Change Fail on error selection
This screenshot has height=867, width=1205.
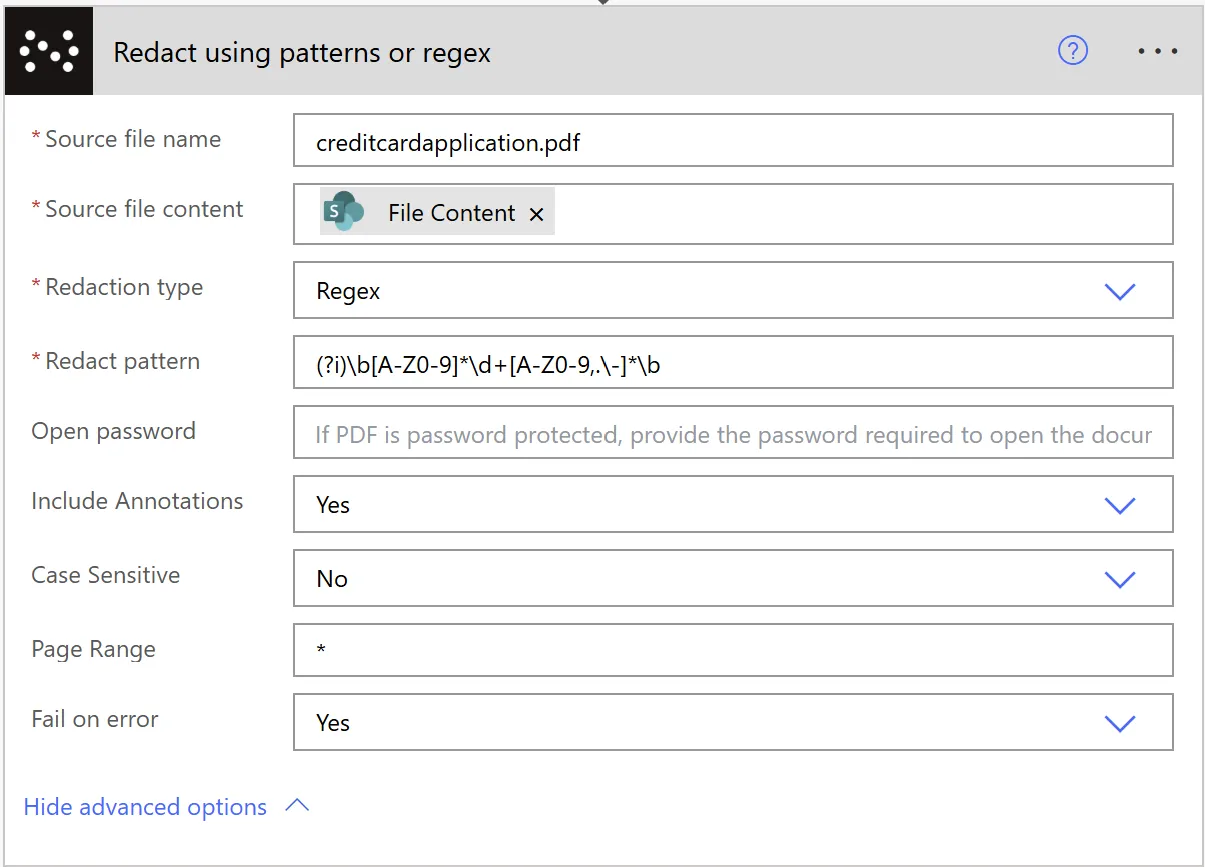pyautogui.click(x=733, y=723)
